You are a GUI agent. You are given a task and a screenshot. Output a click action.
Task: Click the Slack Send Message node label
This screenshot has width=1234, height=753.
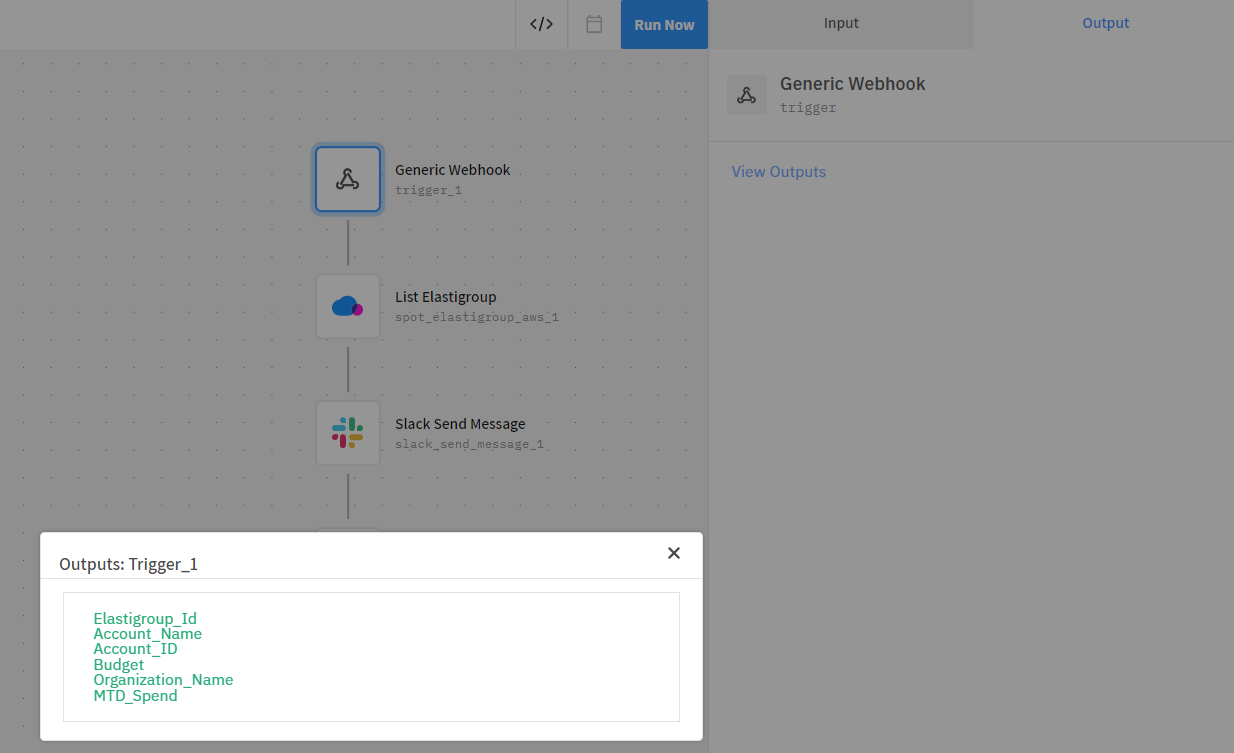point(460,424)
